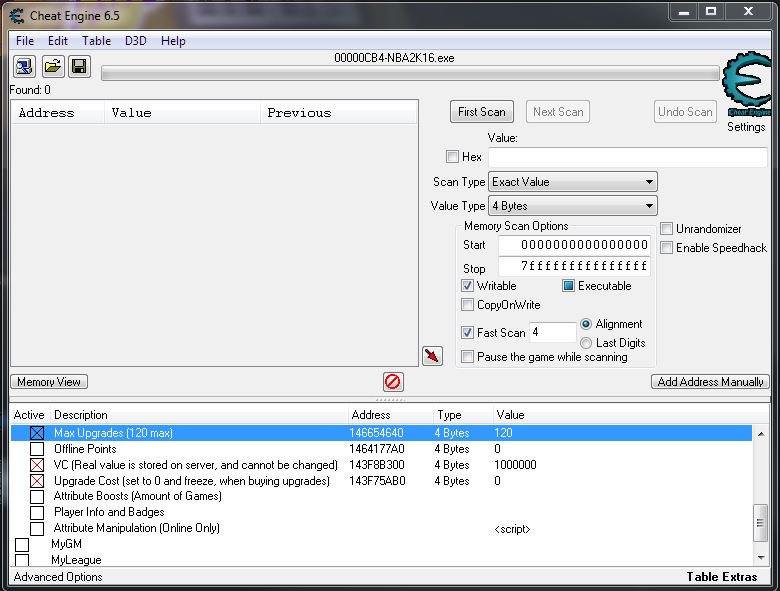Click the Previous column header in results
Viewport: 780px width, 591px height.
pos(338,113)
